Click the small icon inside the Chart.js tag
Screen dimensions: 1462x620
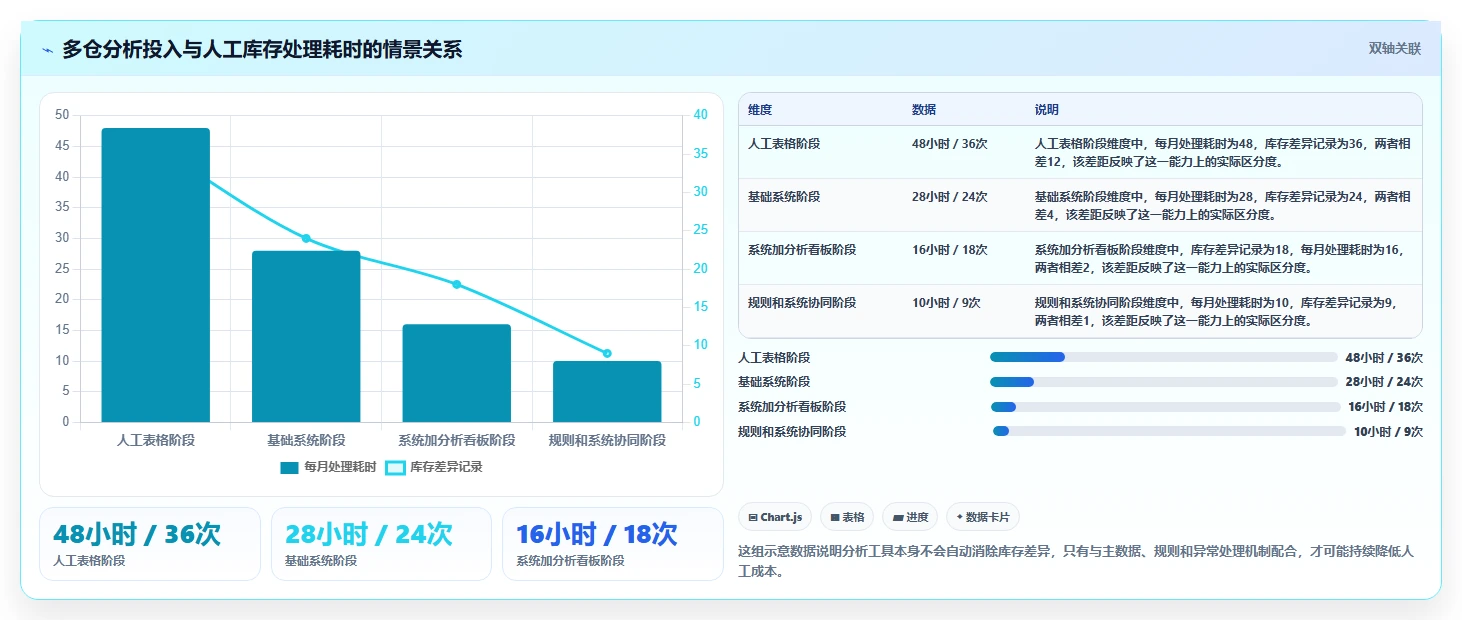tap(753, 517)
